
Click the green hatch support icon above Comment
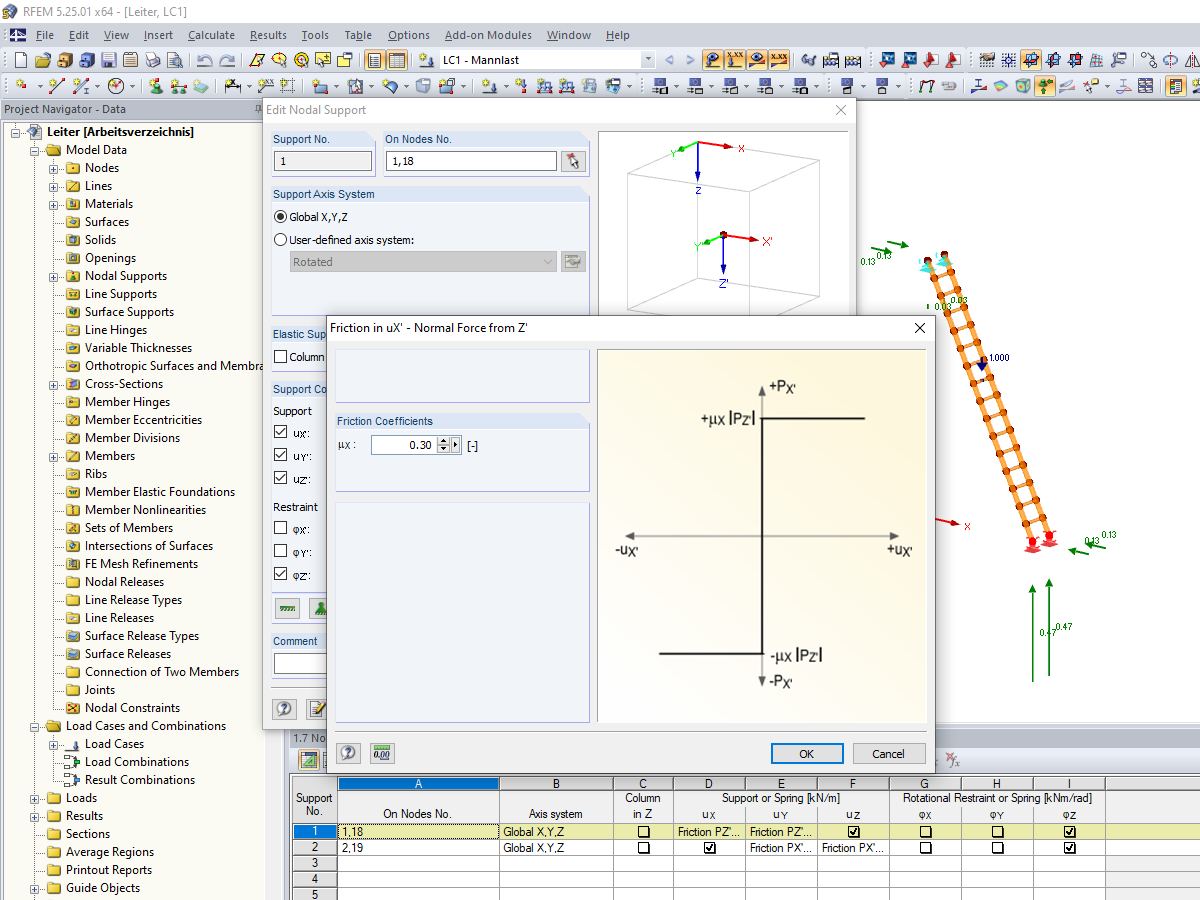(288, 608)
